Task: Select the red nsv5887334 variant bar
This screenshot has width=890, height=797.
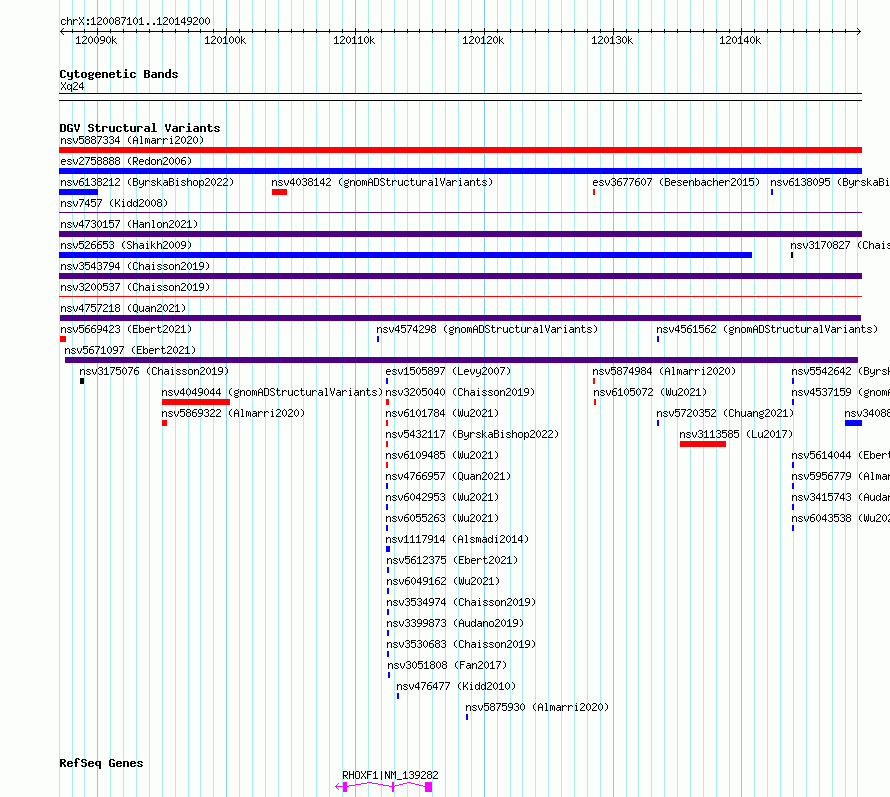Action: [460, 150]
